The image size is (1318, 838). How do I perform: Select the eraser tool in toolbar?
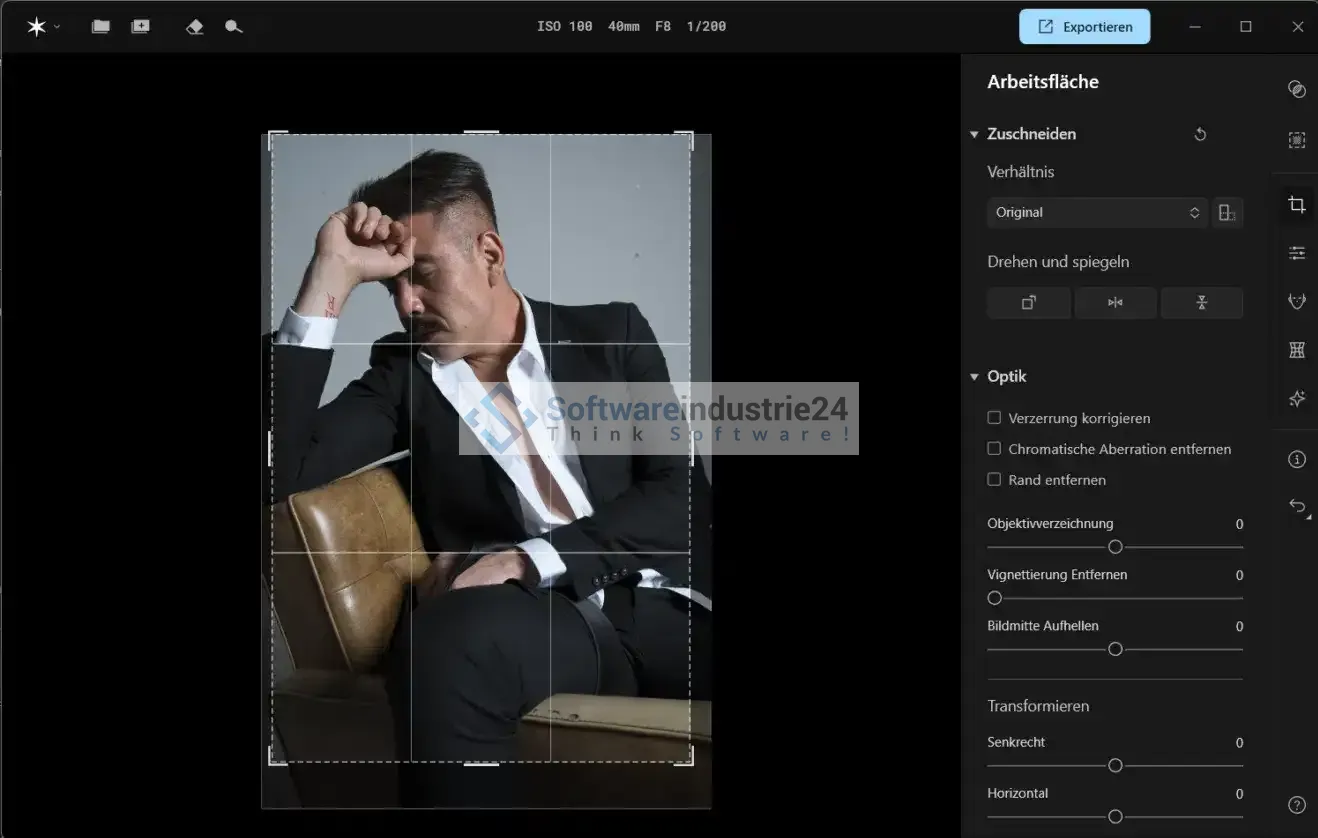coord(195,27)
